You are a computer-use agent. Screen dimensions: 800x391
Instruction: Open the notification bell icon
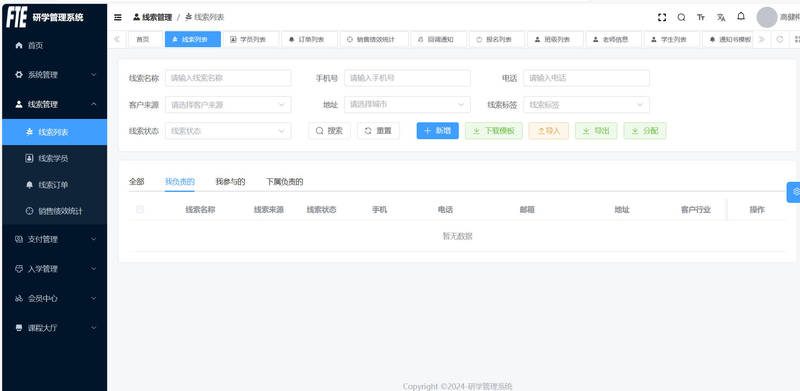point(741,16)
